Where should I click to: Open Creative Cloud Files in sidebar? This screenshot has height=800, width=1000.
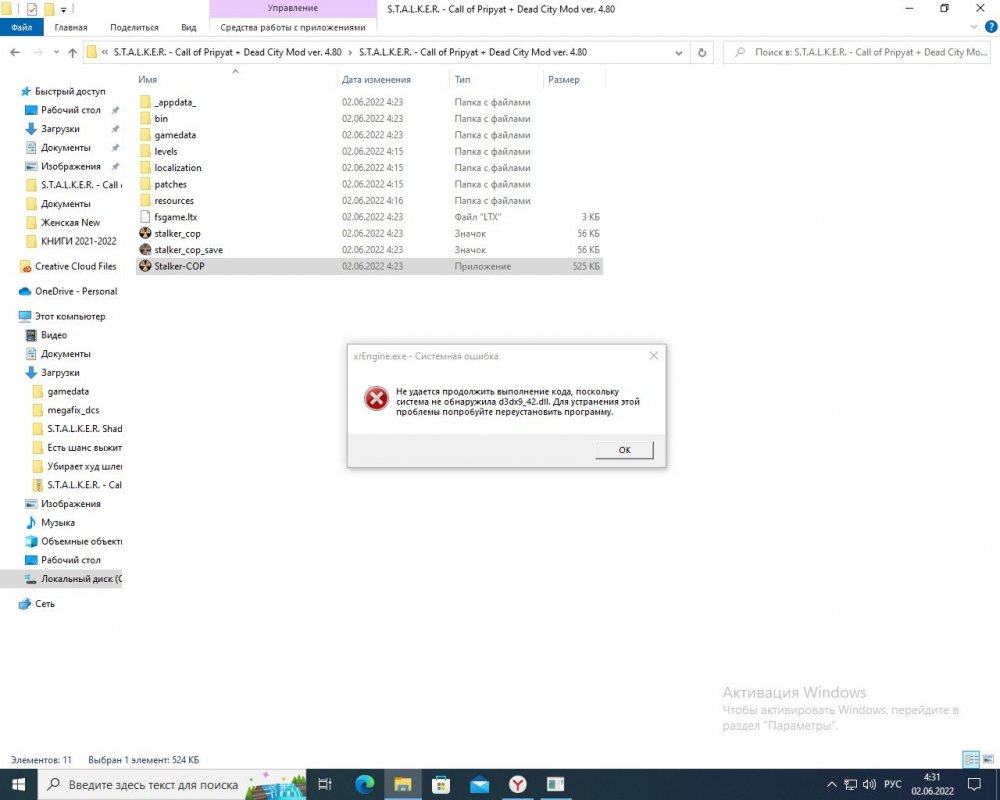point(75,267)
